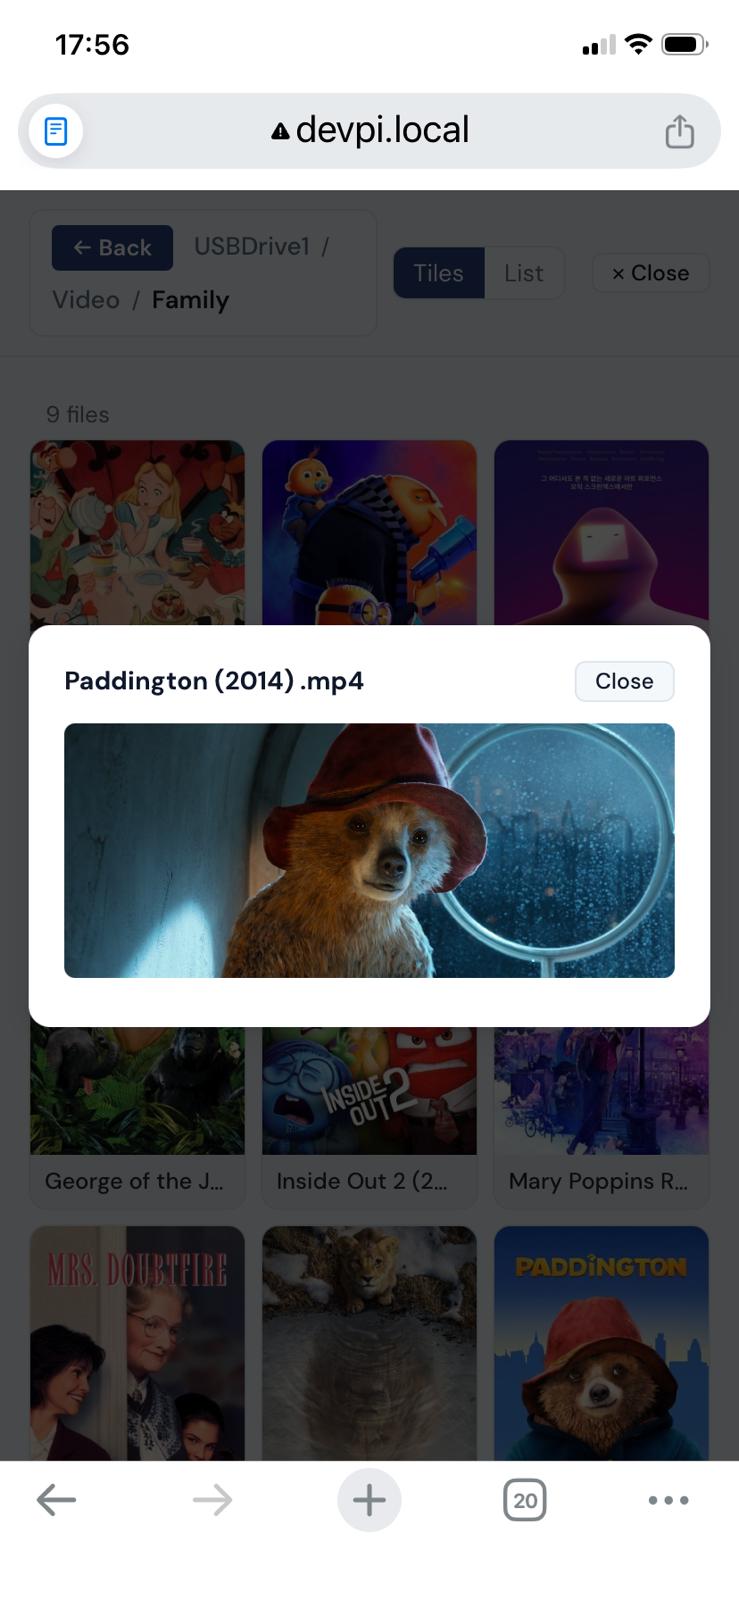Tap the share icon in address bar

[x=679, y=131]
